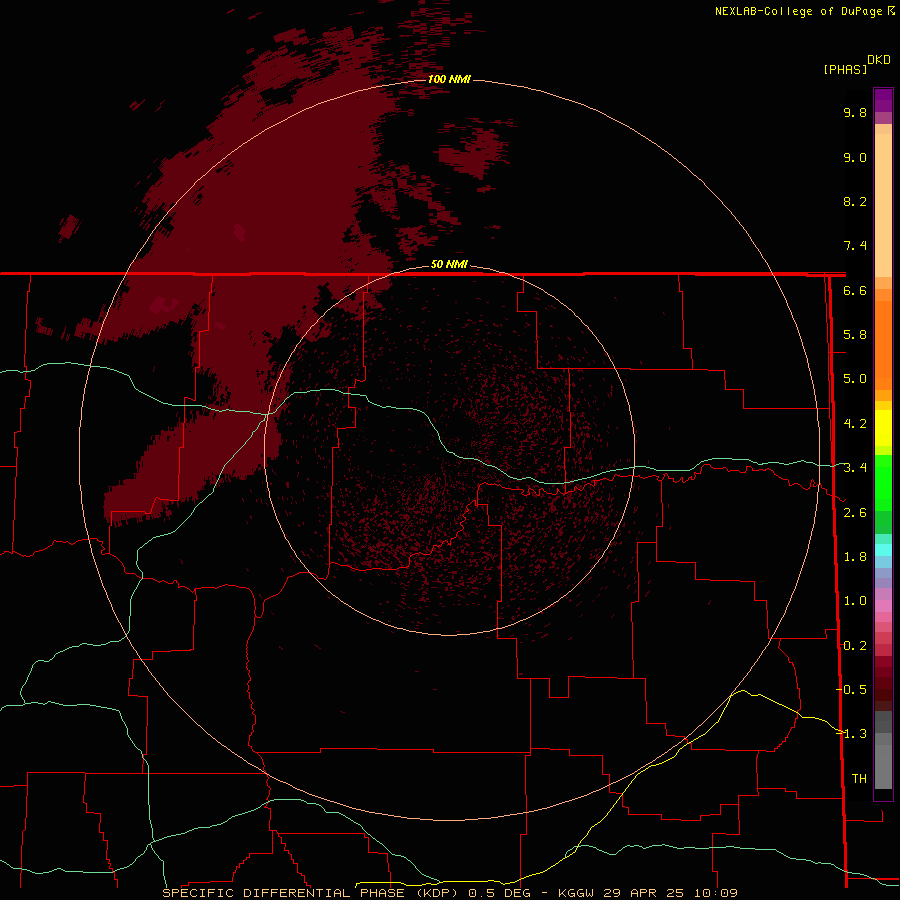Click the 3.4 value on the color scale

click(x=855, y=468)
